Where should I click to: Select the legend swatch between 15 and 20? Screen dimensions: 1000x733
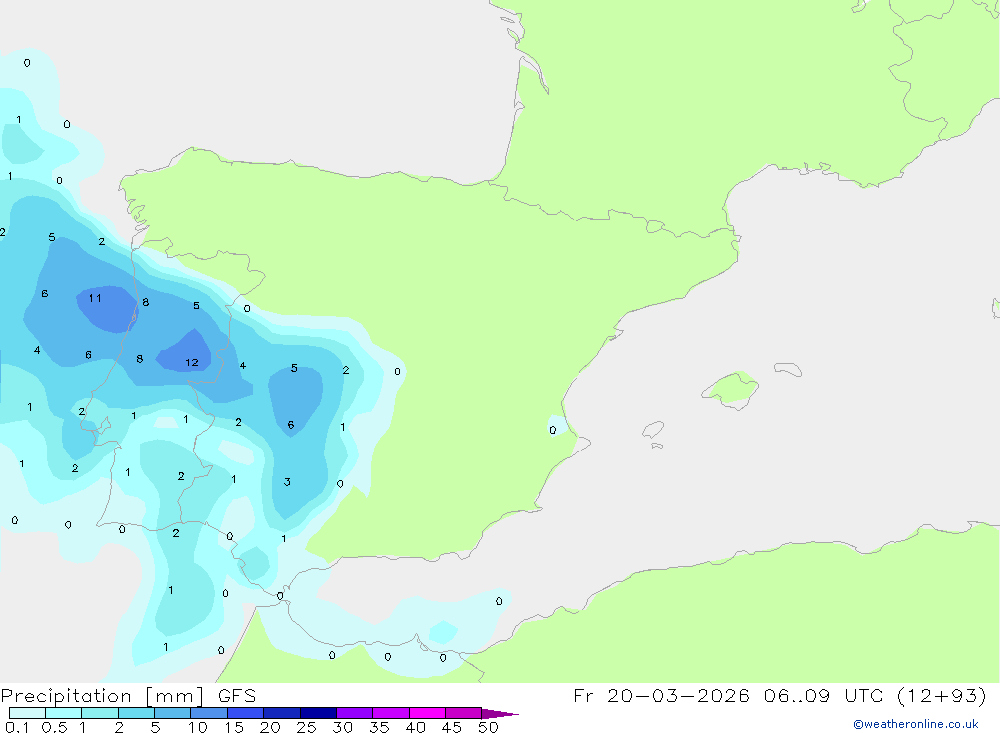(245, 713)
